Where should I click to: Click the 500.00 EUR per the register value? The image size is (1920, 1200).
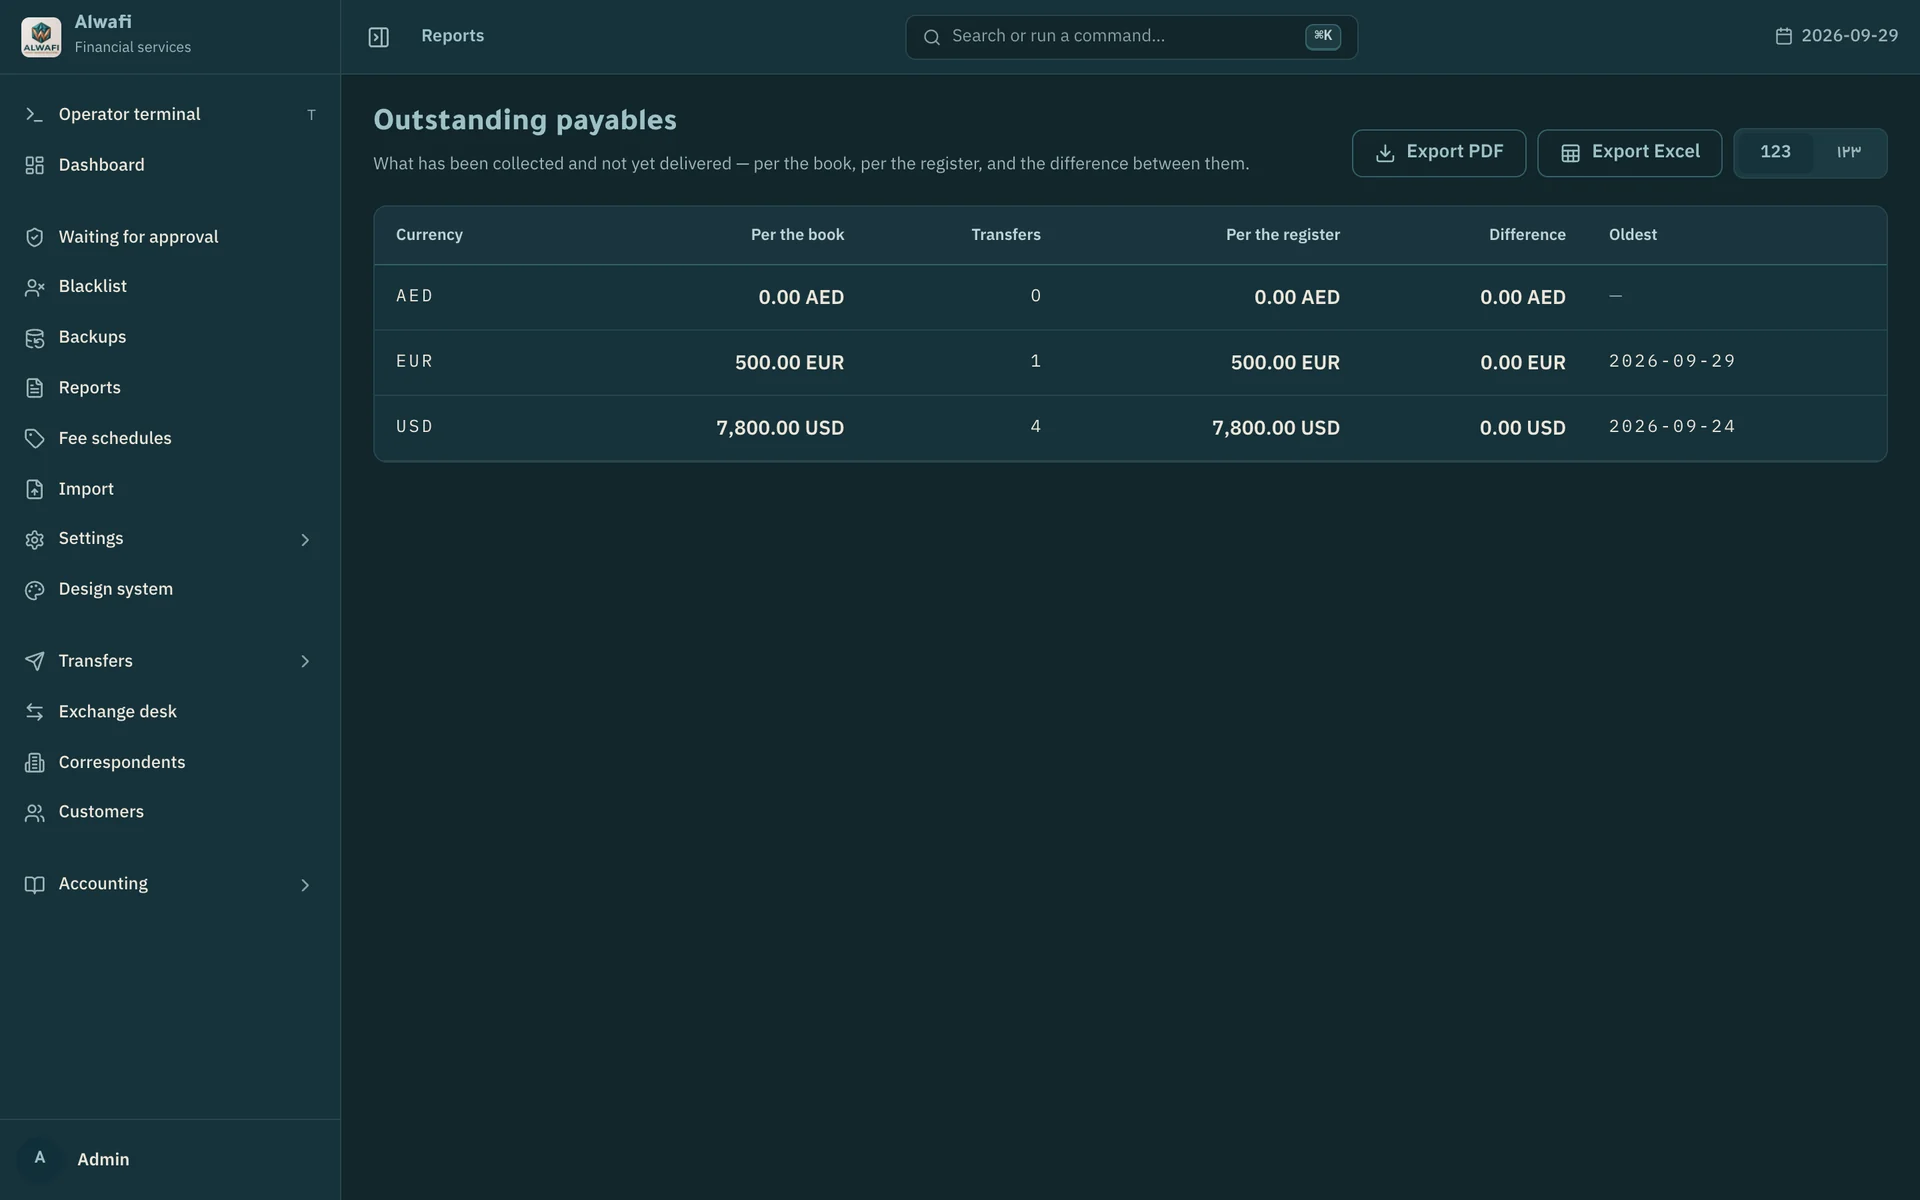[x=1285, y=363]
